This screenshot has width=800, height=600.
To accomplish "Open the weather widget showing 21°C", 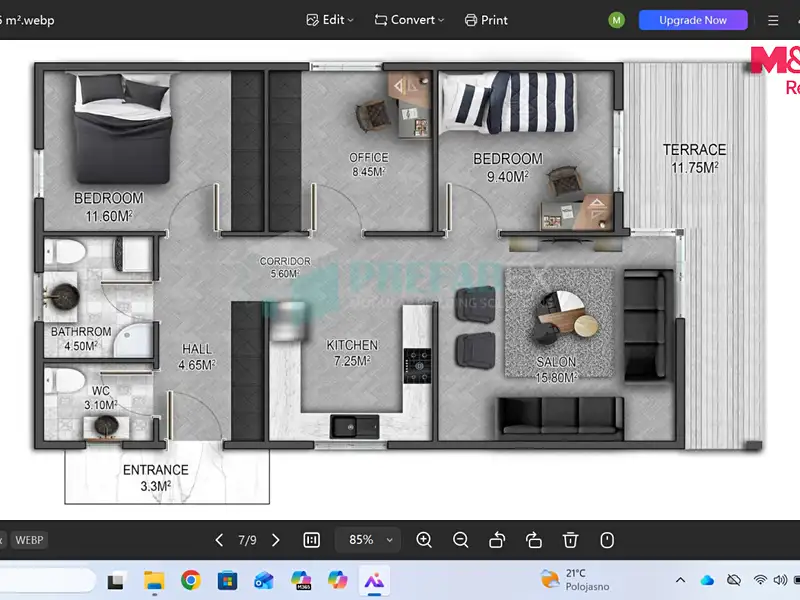I will coord(576,580).
